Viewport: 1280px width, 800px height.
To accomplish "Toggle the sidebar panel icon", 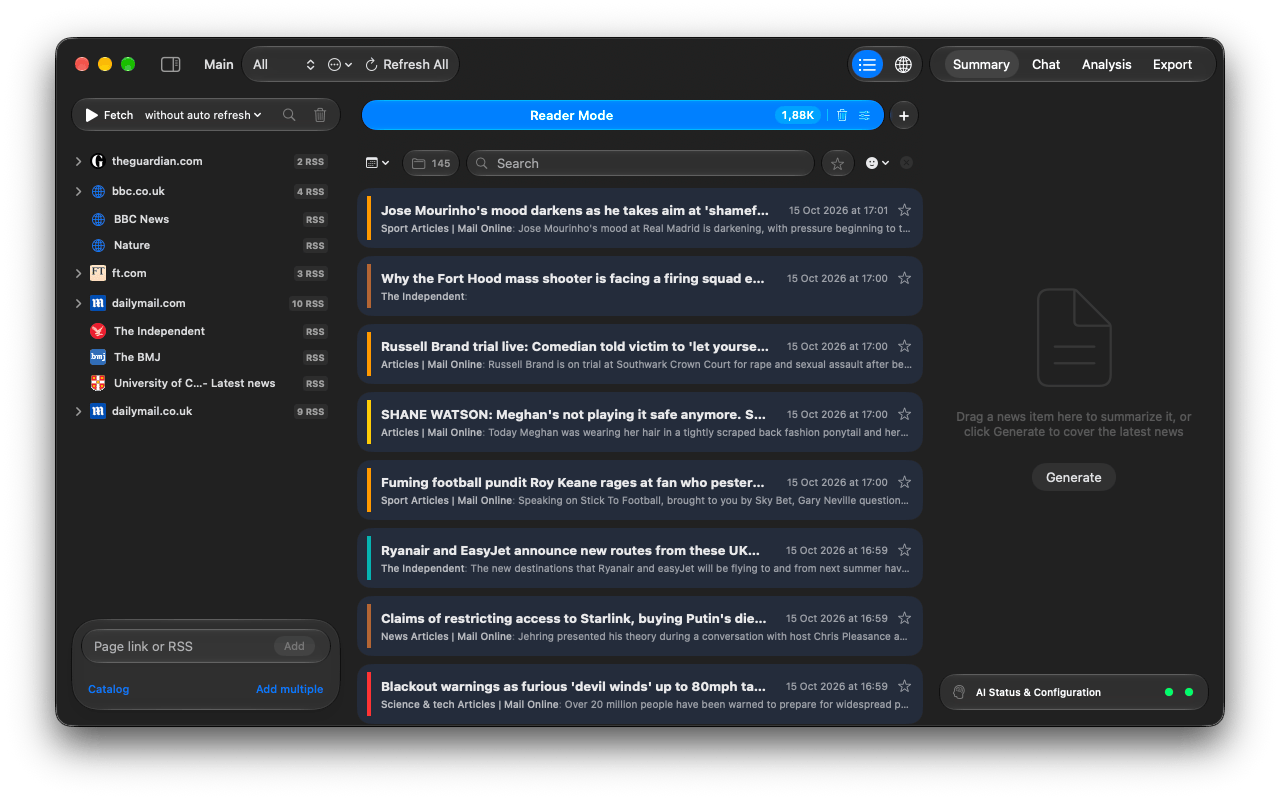I will 171,64.
